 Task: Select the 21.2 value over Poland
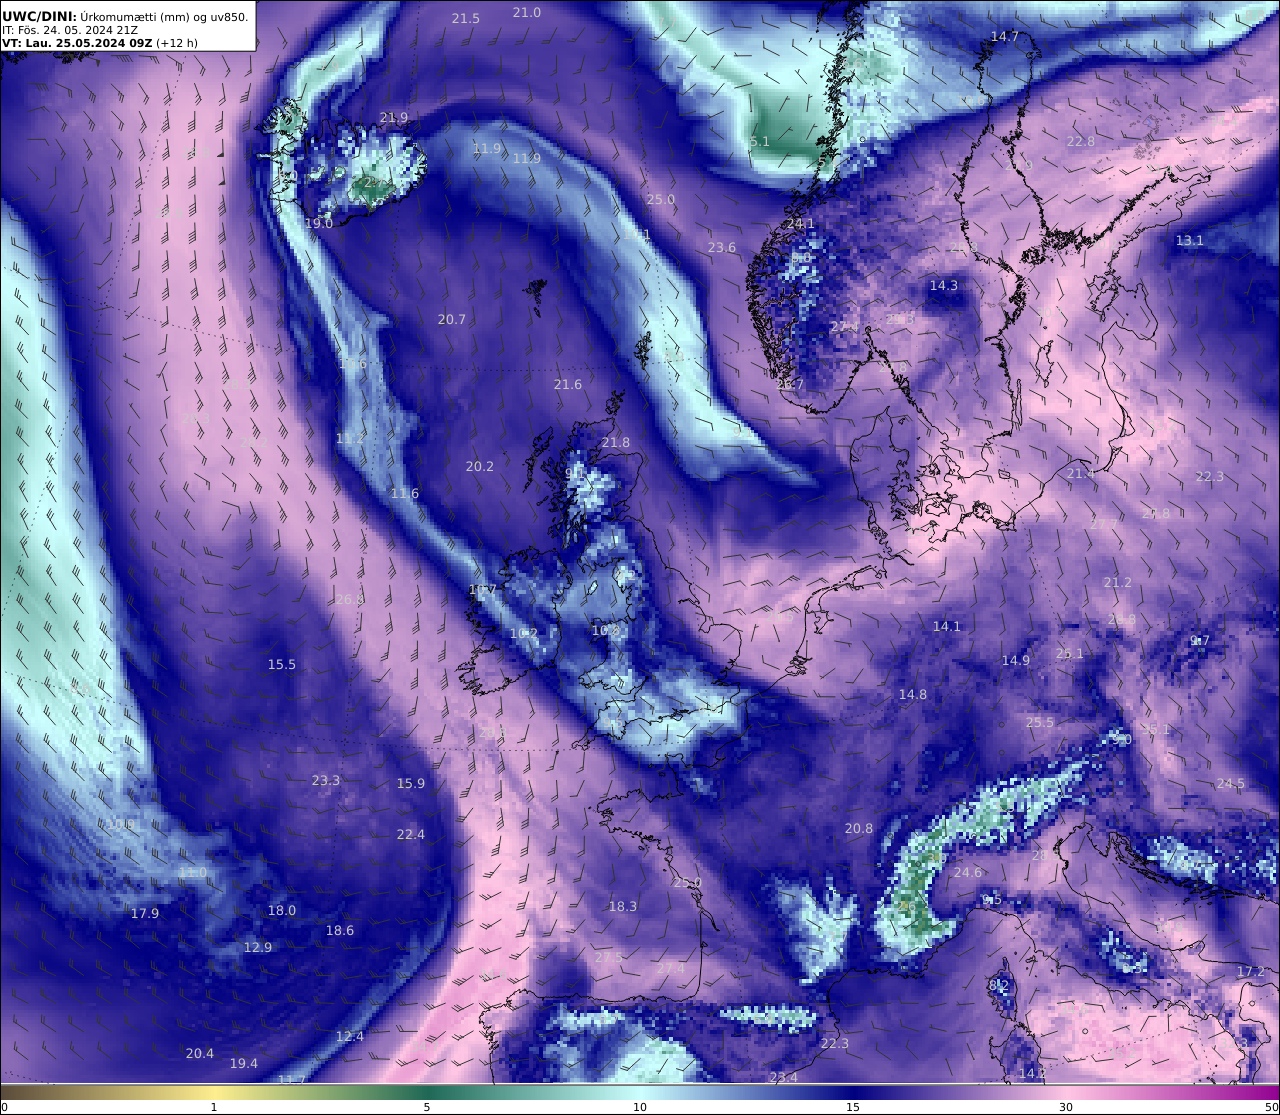tap(1118, 582)
